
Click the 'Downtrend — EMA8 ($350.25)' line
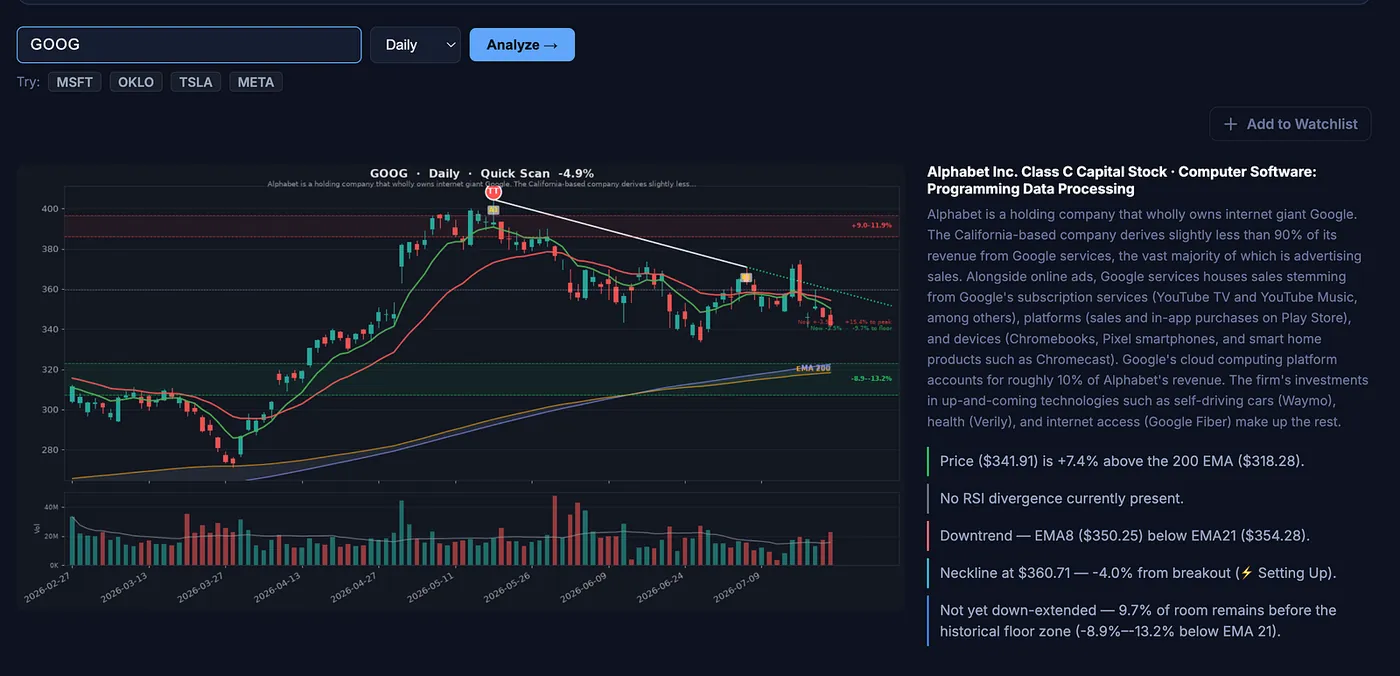pyautogui.click(x=1125, y=535)
